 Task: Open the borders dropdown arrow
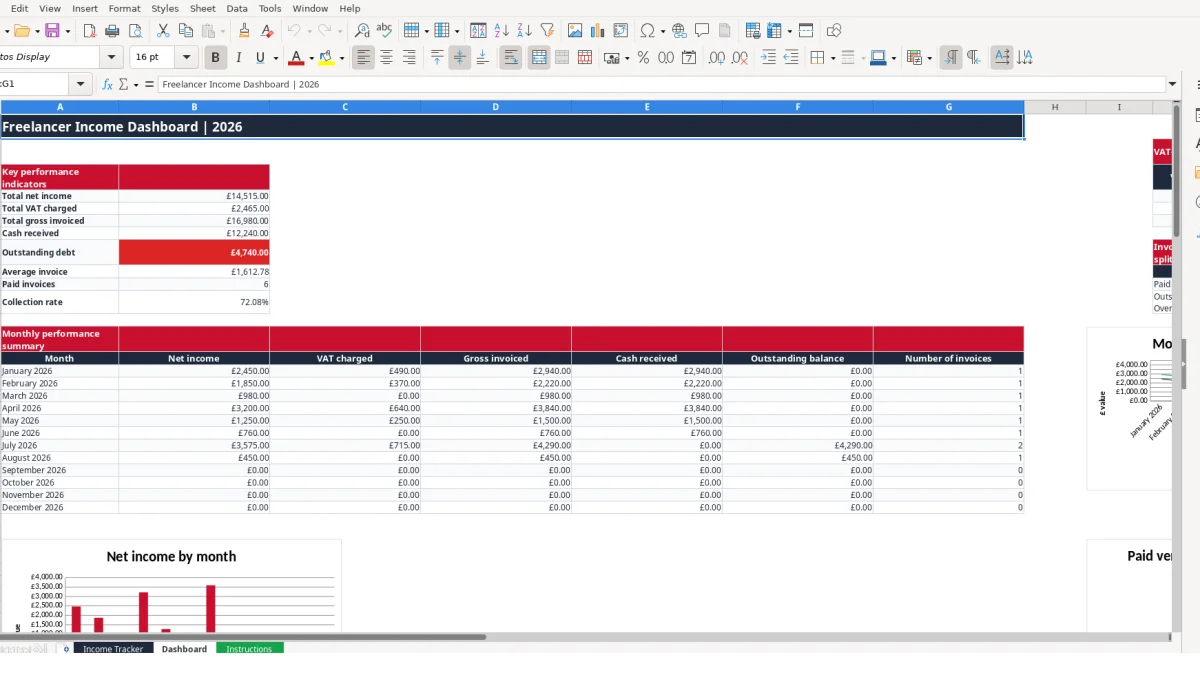[x=832, y=58]
